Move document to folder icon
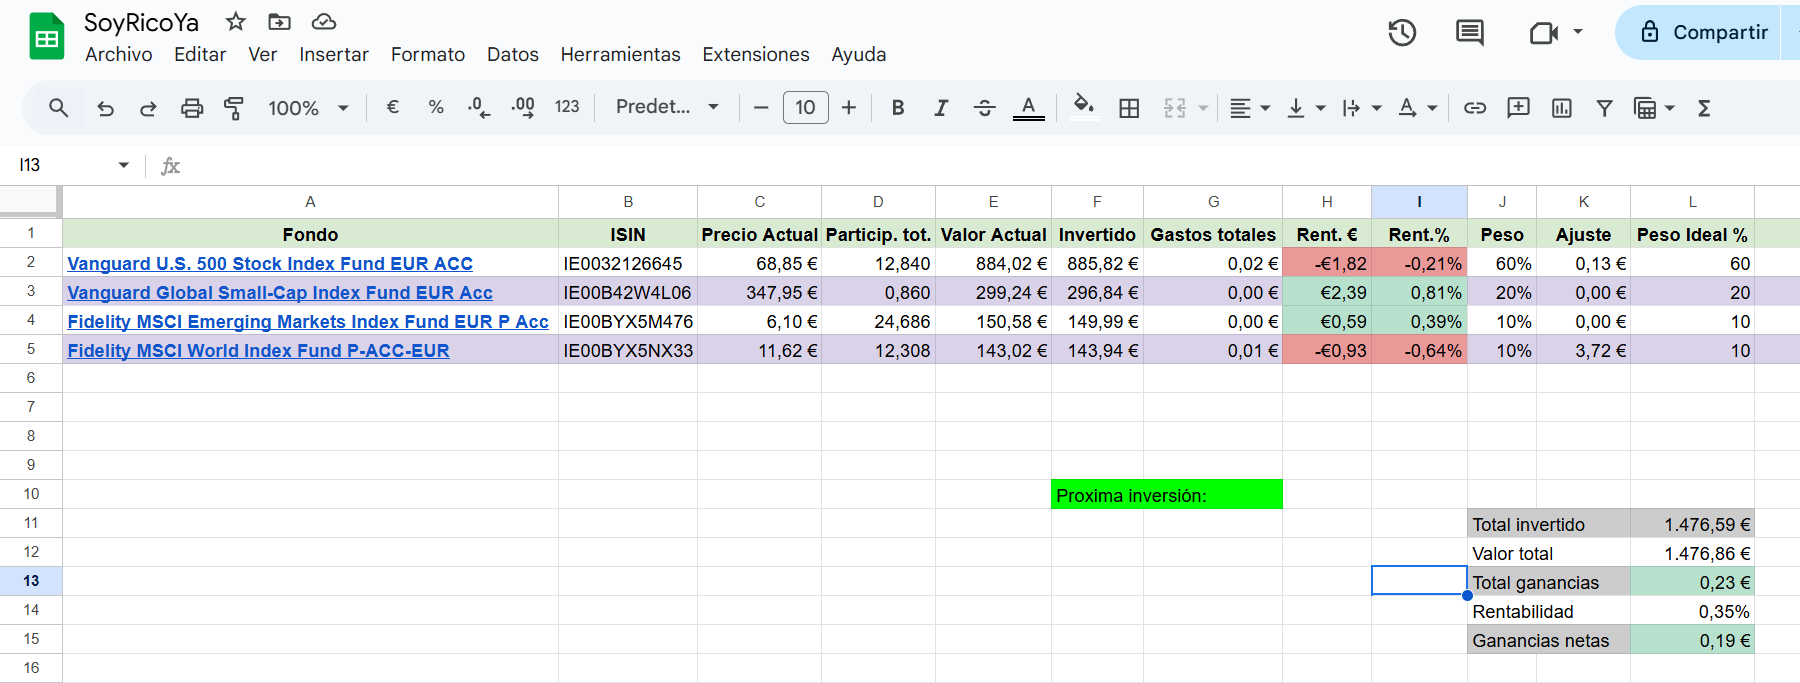Viewport: 1800px width, 683px height. coord(280,21)
